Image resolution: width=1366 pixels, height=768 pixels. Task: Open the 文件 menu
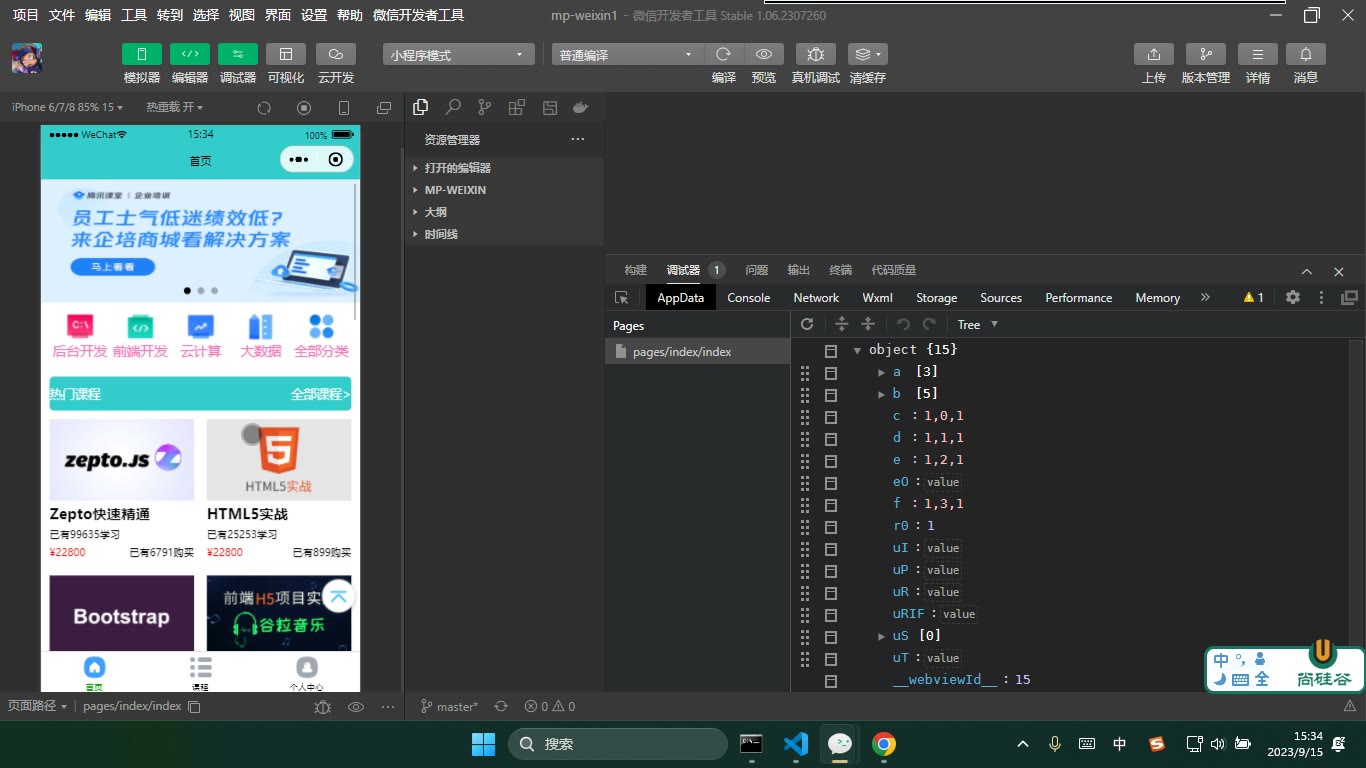62,15
